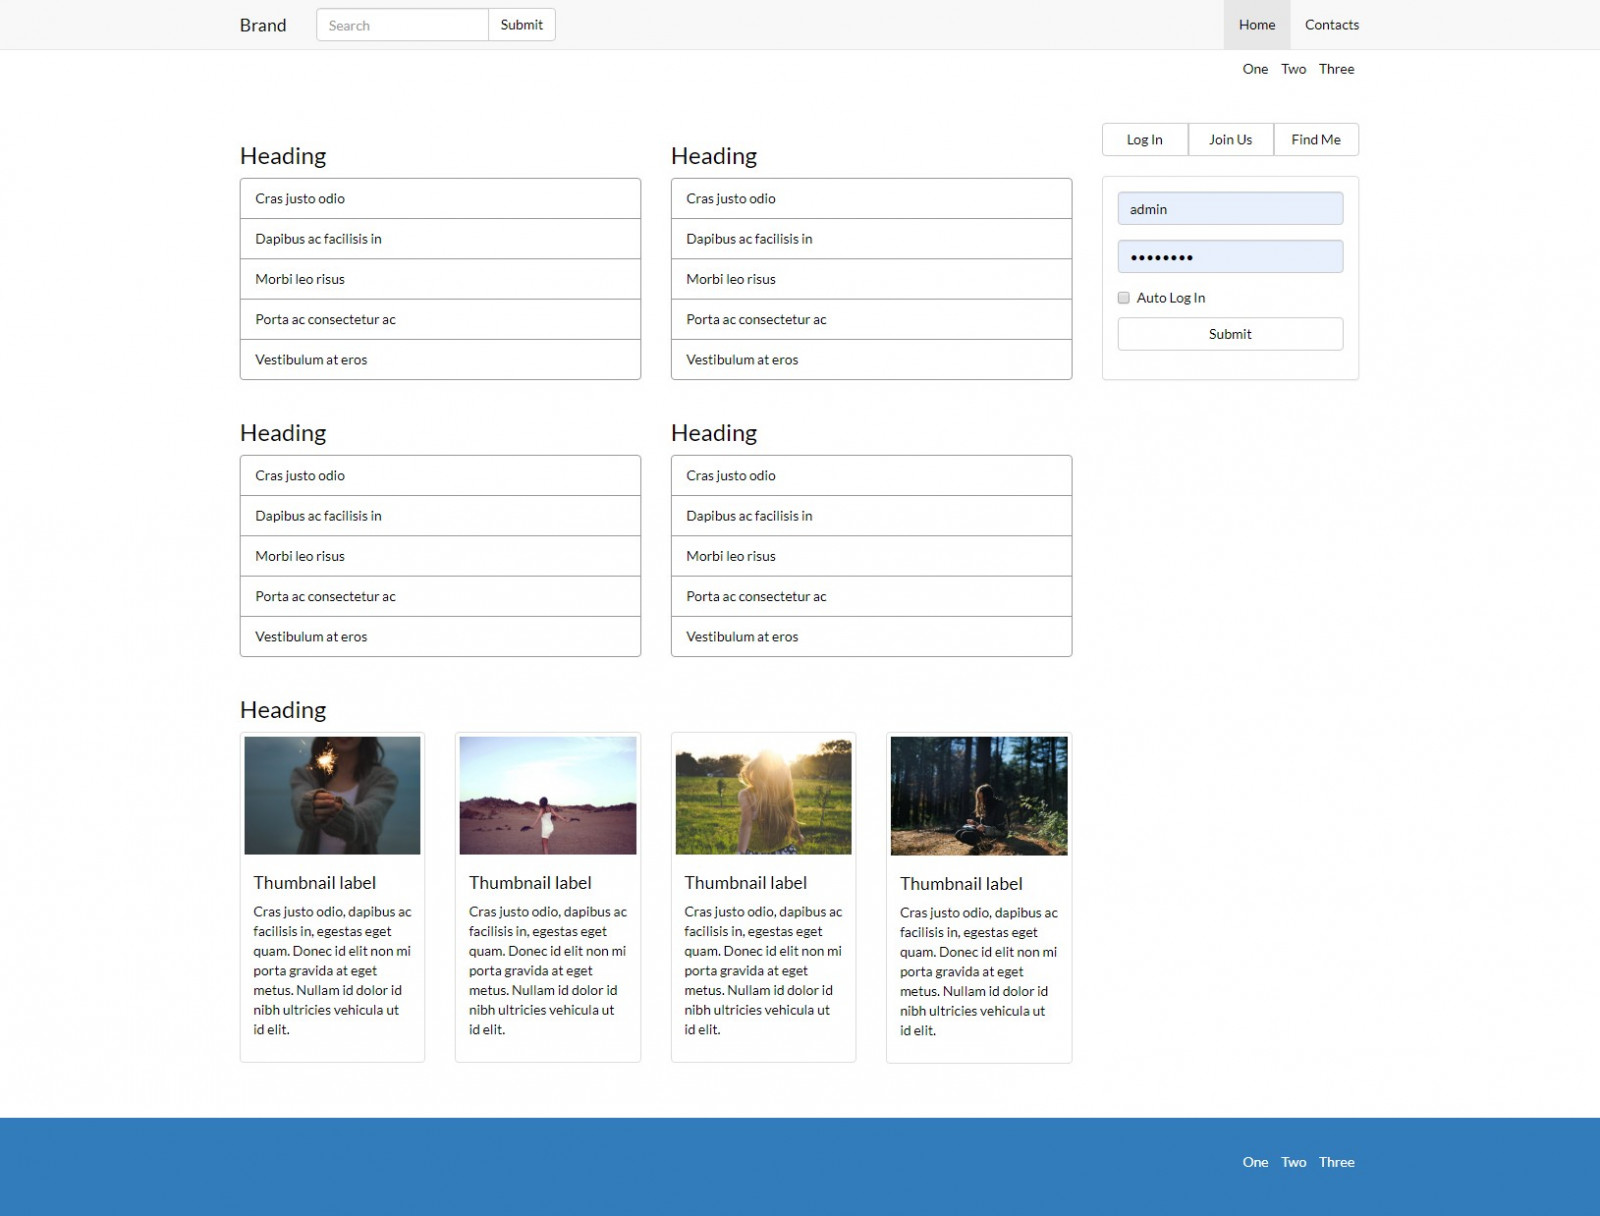
Task: Enable the Auto Log In checkbox
Action: (x=1124, y=298)
